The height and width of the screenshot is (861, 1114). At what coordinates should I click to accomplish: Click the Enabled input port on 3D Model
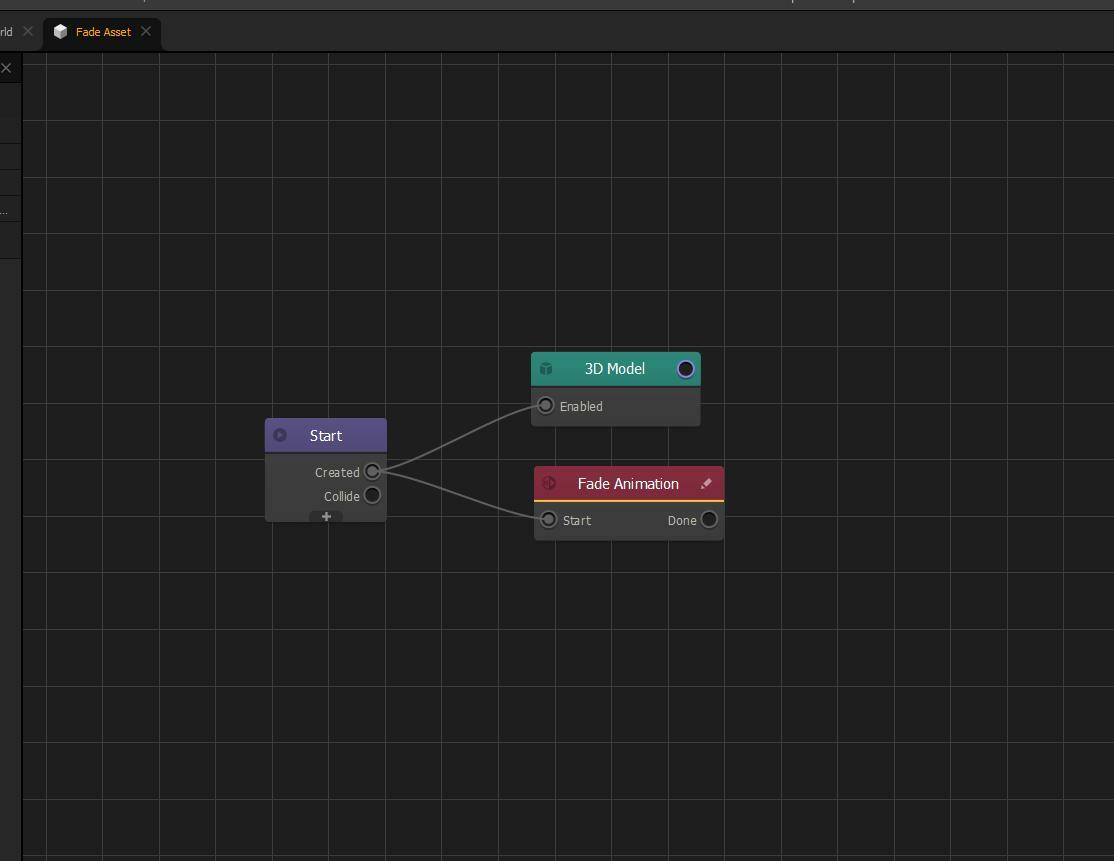pos(545,406)
